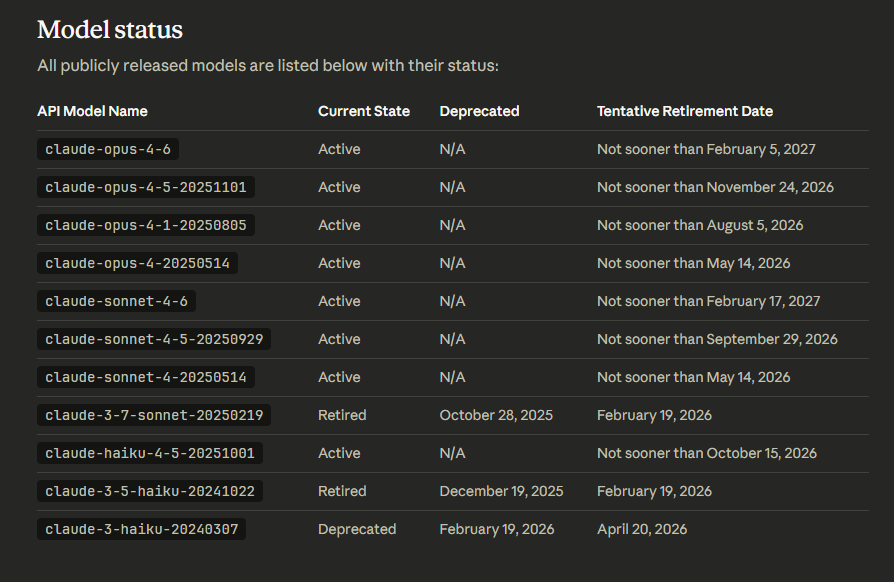Click claude-3-haiku-20240307 model name
Image resolution: width=894 pixels, height=582 pixels.
click(x=142, y=529)
